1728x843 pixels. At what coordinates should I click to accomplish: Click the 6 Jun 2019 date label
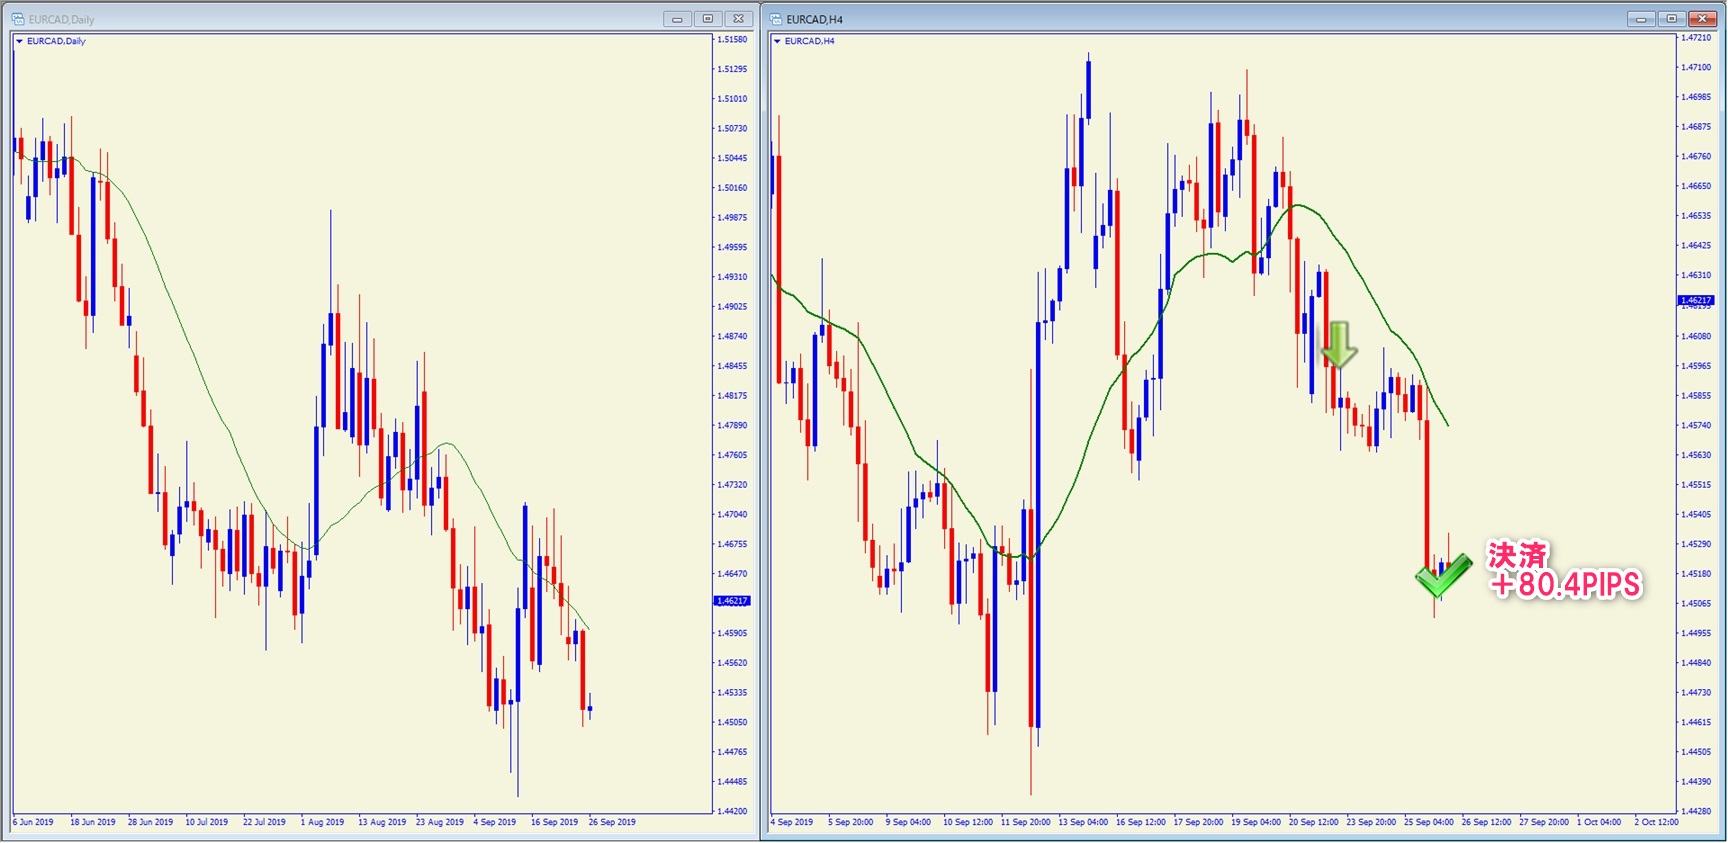click(x=34, y=822)
